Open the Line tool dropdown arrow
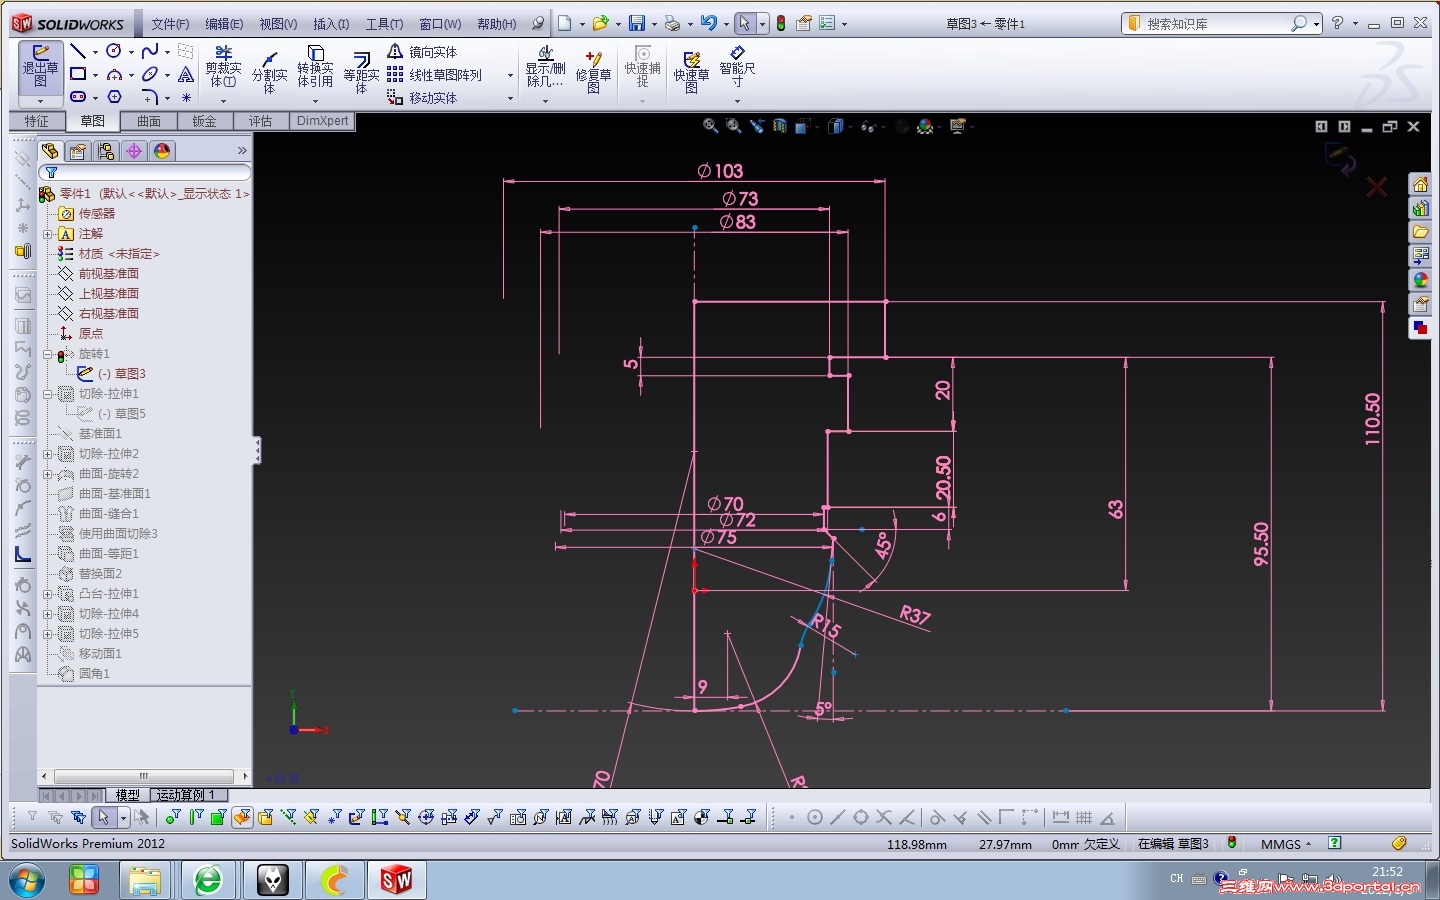Image resolution: width=1440 pixels, height=900 pixels. [x=95, y=52]
